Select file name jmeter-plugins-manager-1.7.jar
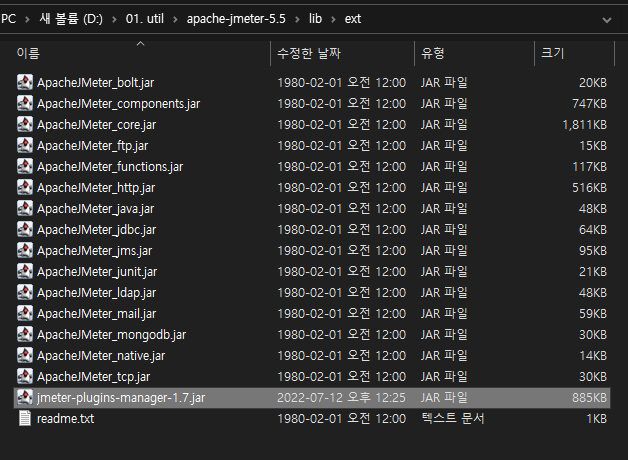628x460 pixels. [121, 398]
